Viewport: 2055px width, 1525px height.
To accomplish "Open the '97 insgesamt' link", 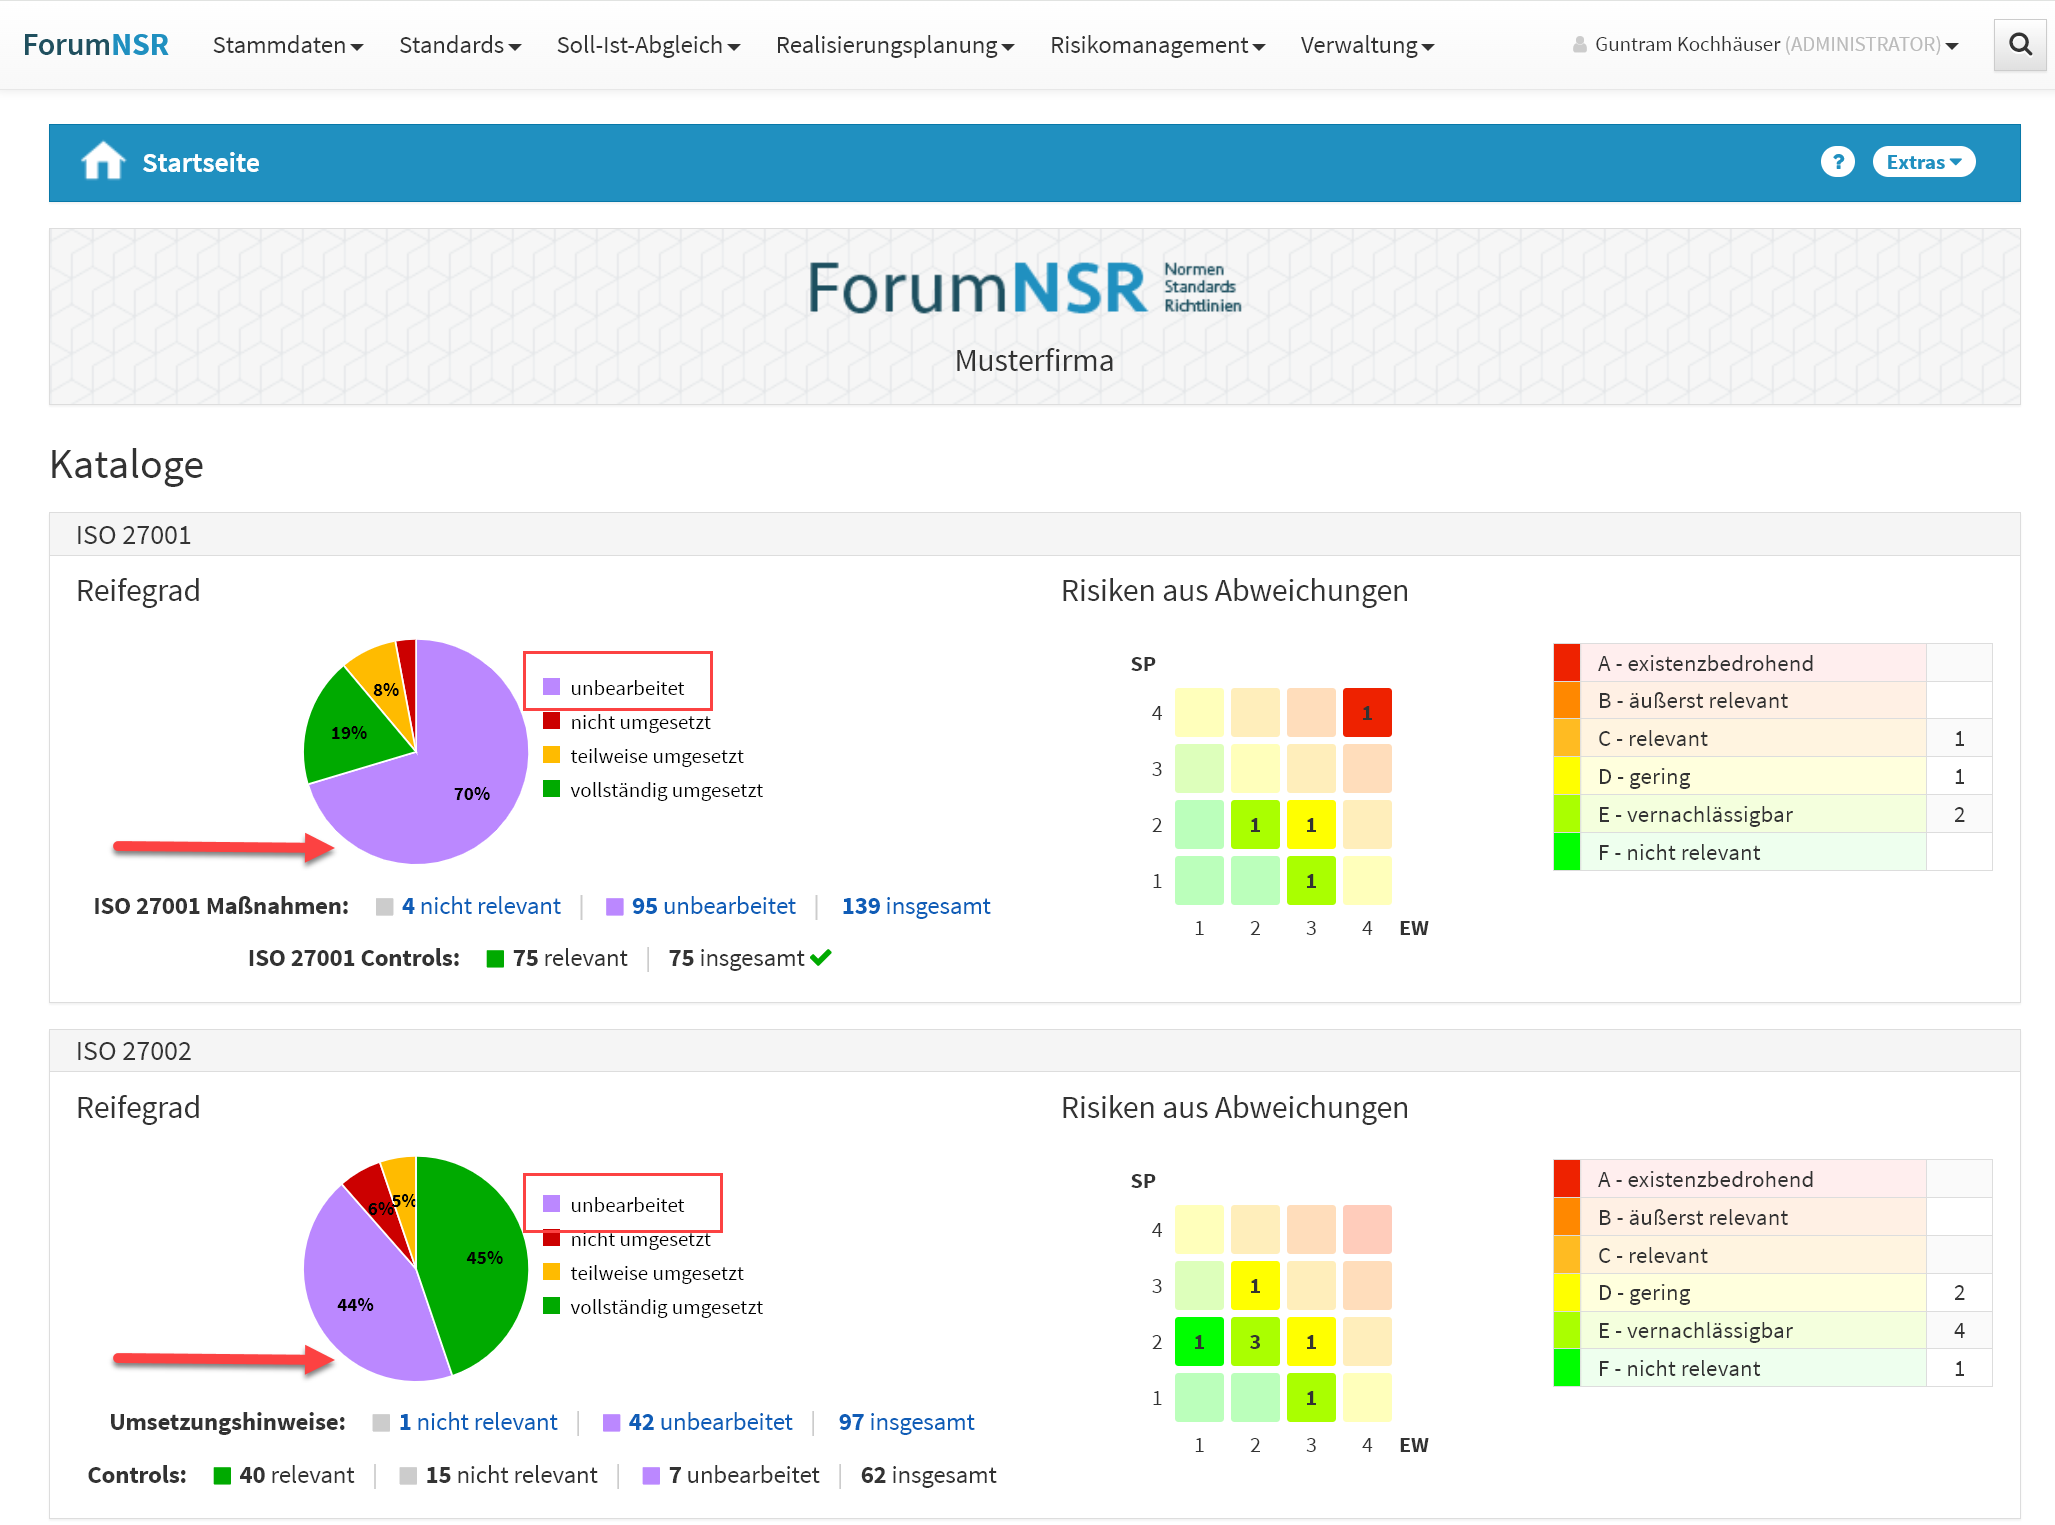I will pos(905,1422).
